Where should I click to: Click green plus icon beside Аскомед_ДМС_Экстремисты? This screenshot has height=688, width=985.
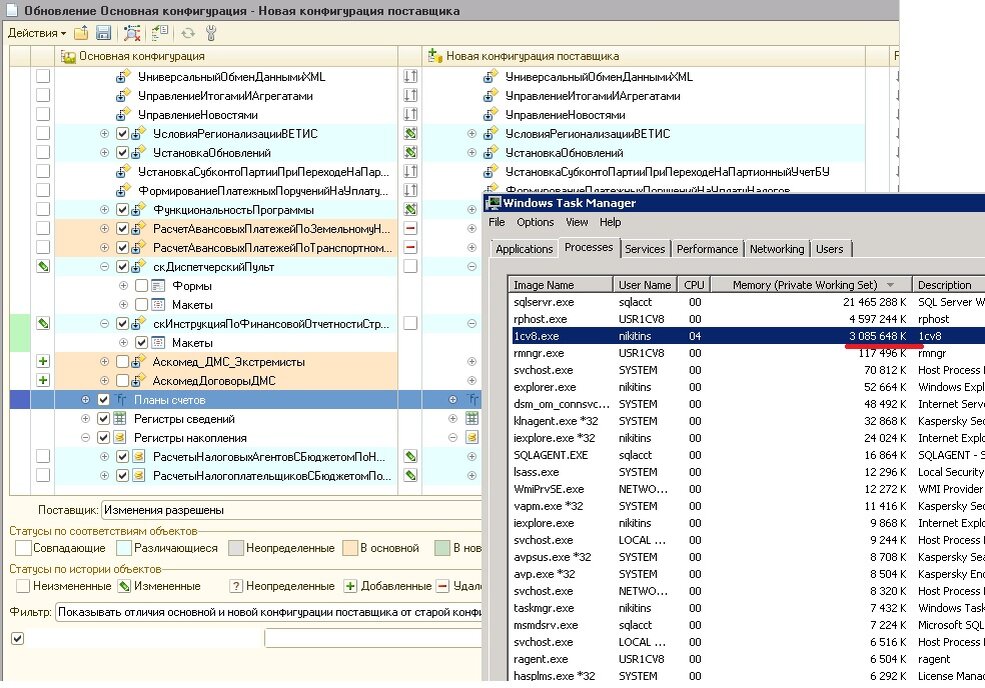coord(43,361)
